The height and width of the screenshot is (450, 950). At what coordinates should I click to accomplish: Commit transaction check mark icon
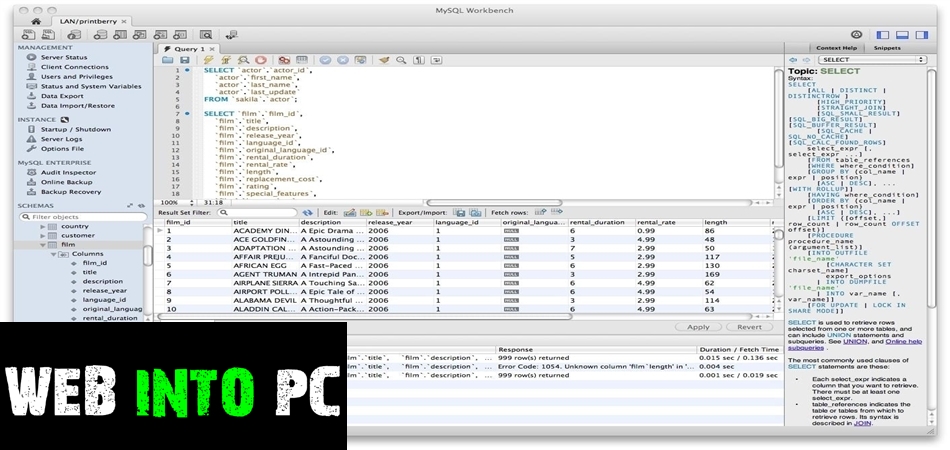point(325,60)
